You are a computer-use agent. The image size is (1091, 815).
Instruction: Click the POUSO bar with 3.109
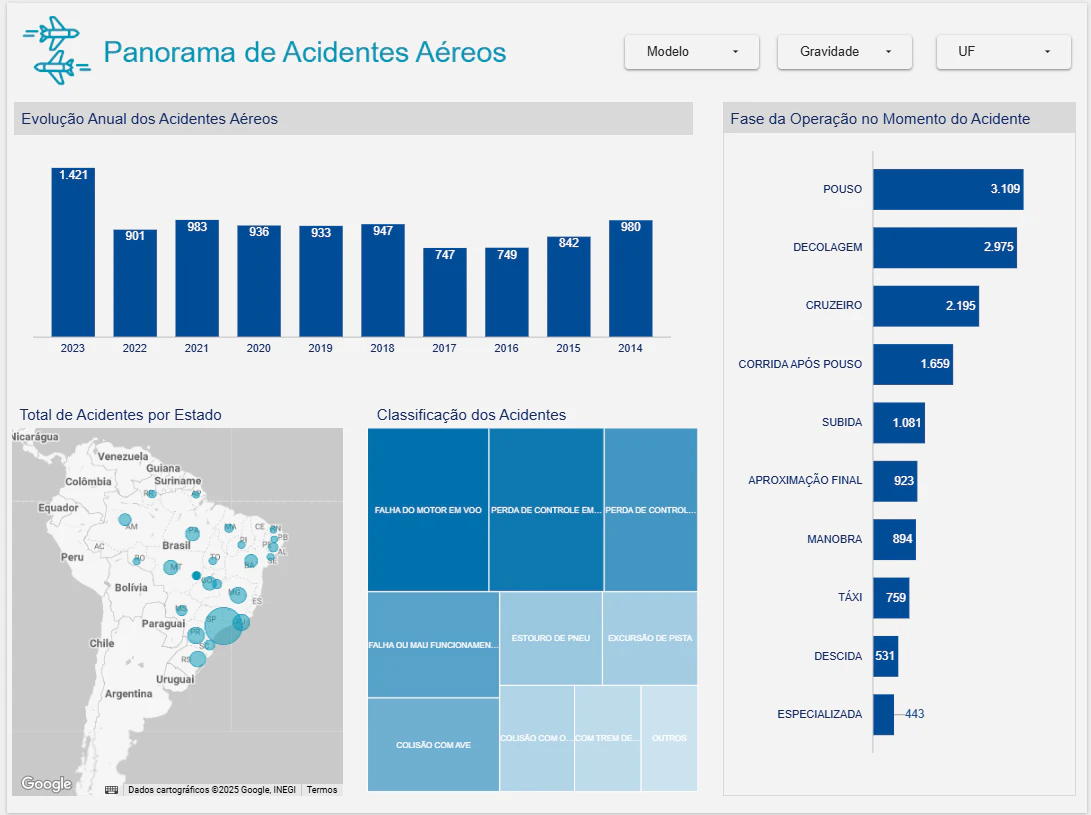[x=948, y=189]
